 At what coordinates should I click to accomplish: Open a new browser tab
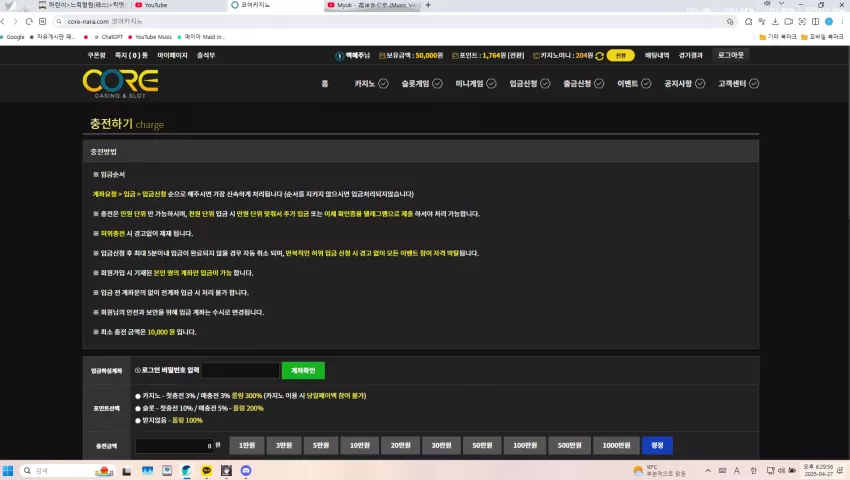428,5
